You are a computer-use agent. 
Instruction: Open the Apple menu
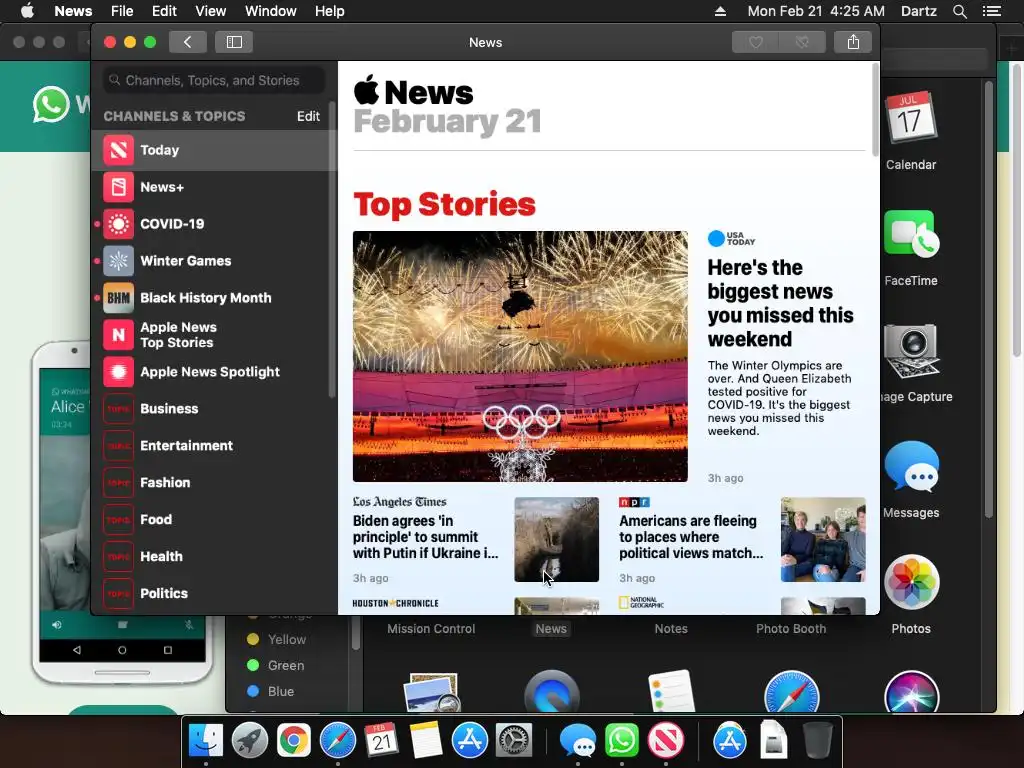[27, 11]
